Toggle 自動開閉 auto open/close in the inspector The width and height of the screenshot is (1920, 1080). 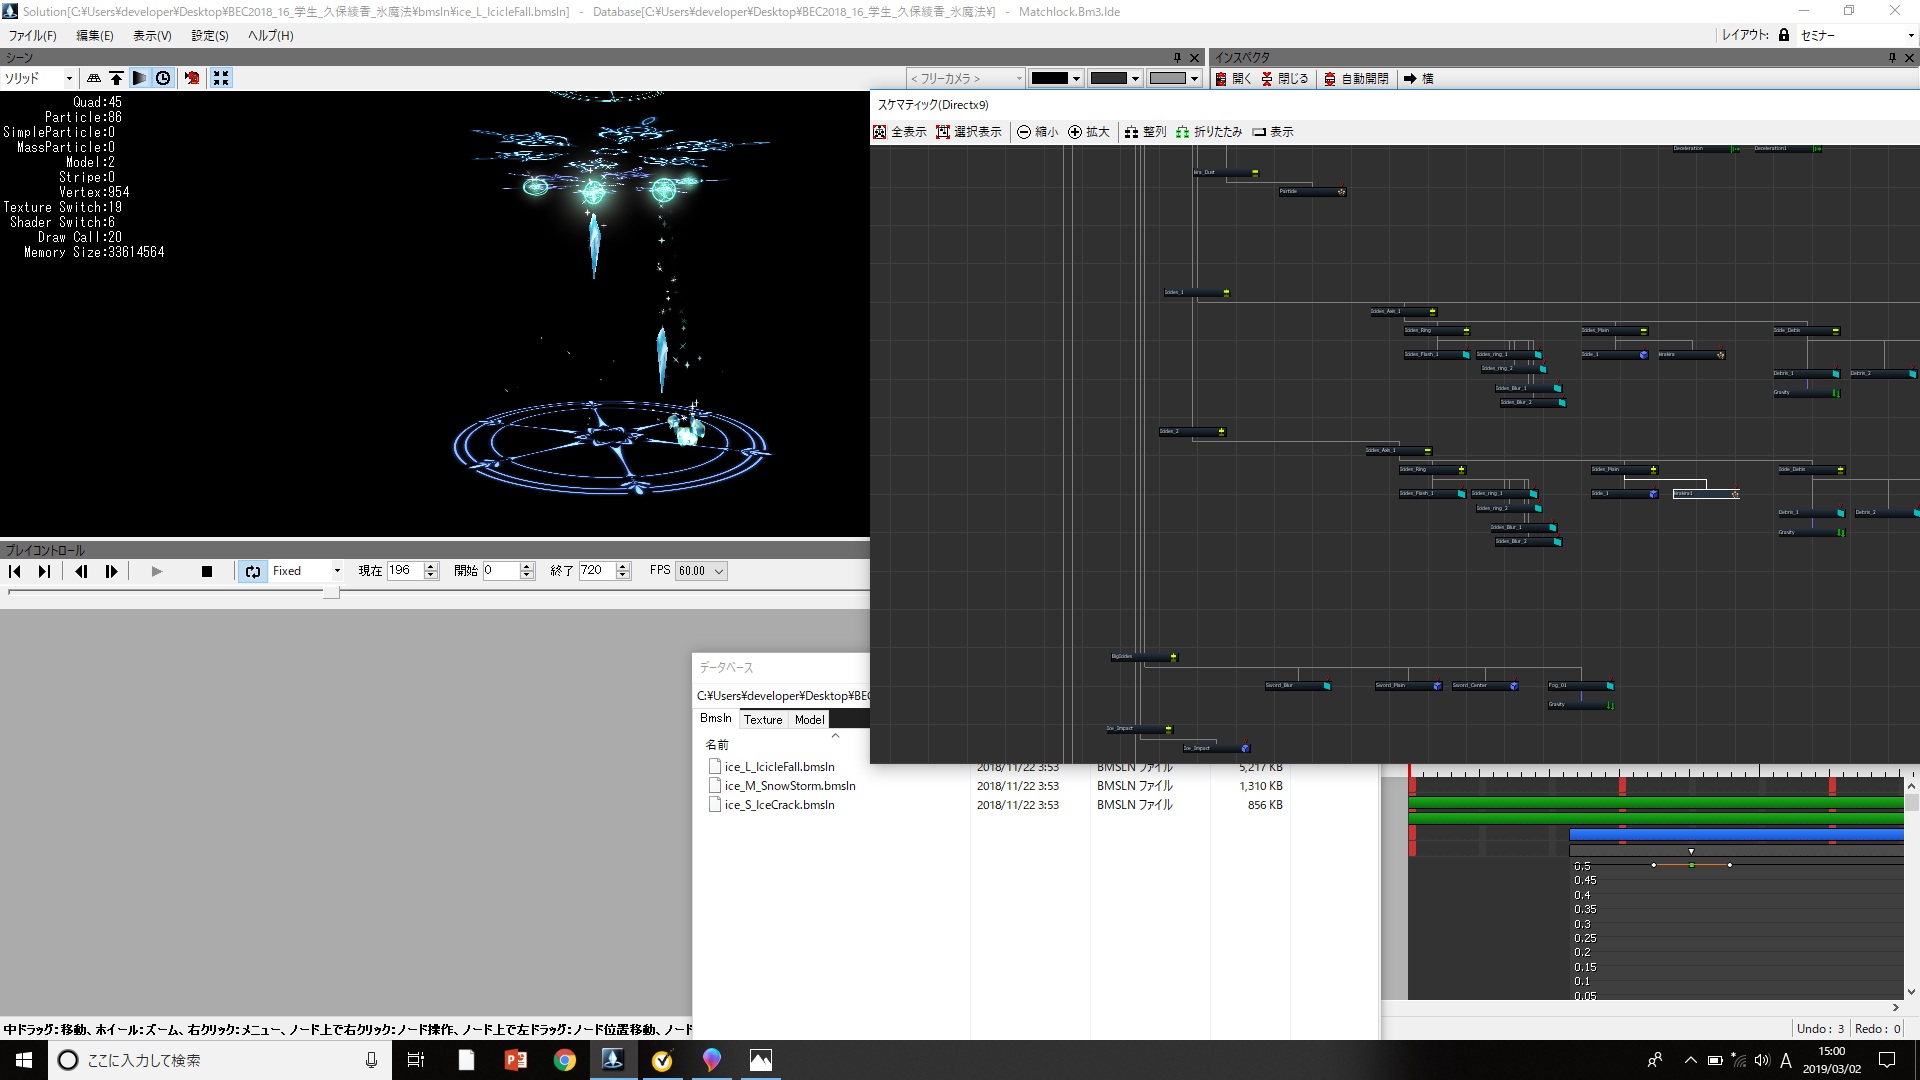pyautogui.click(x=1356, y=79)
